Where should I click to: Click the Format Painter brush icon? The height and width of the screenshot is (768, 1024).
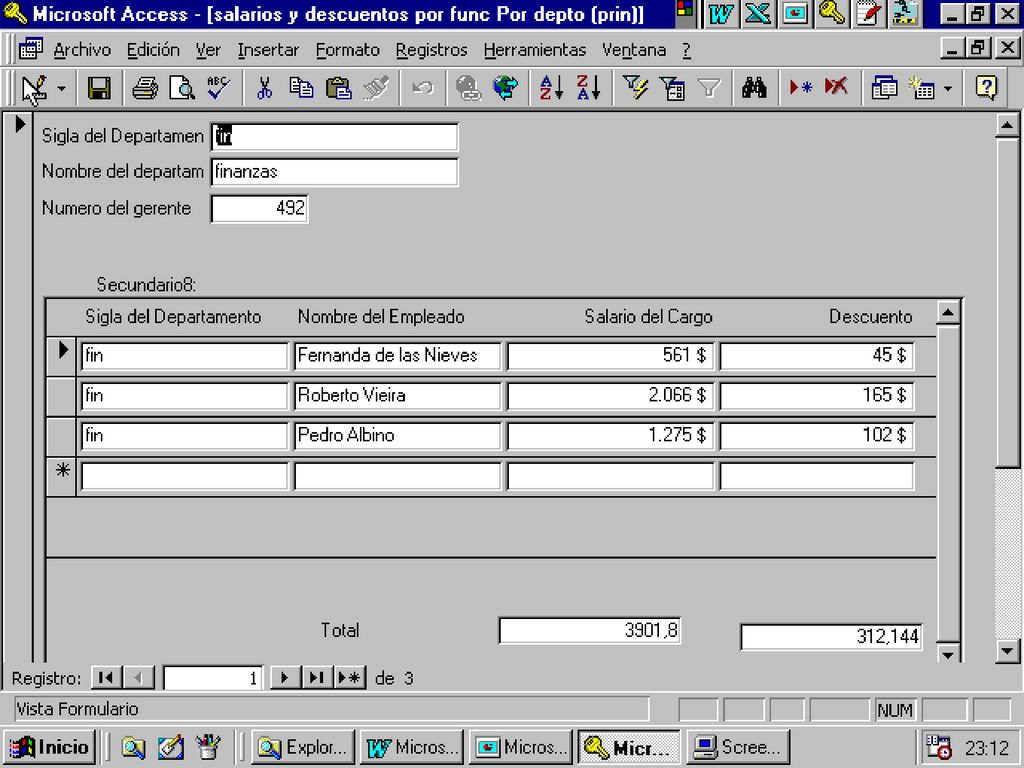point(376,88)
